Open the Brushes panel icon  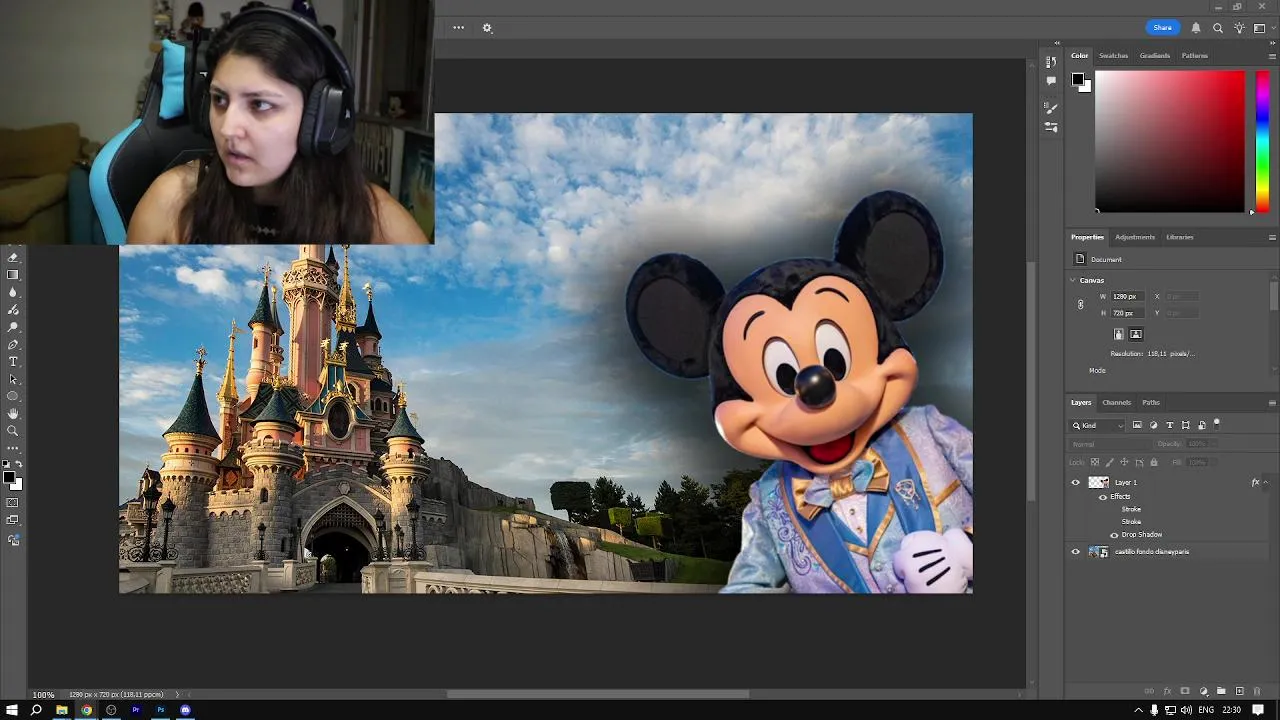point(1051,108)
